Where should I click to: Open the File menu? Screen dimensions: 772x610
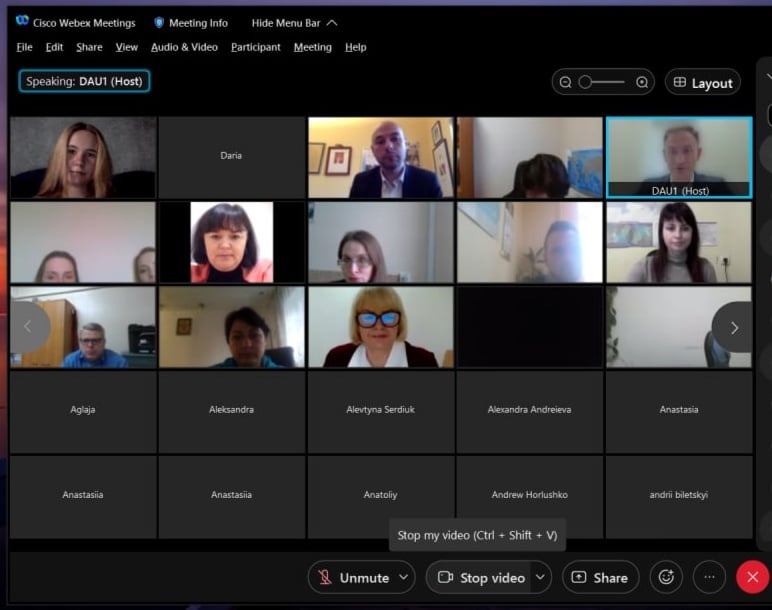(24, 47)
